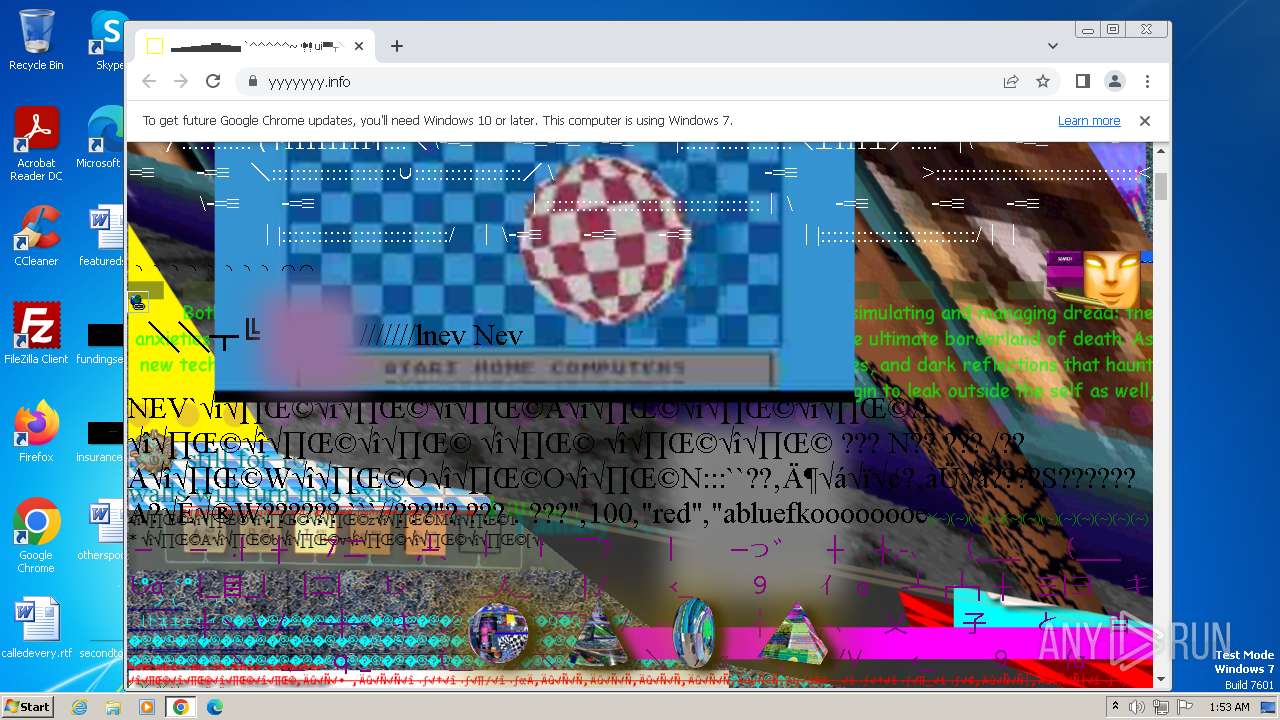Open Acrobat Reader DC desktop icon
This screenshot has height=720, width=1280.
(x=36, y=145)
